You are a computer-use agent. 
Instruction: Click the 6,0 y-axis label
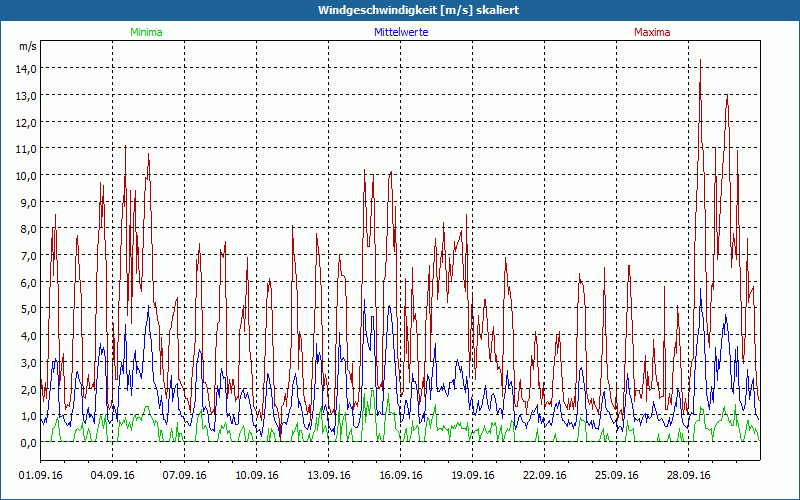pos(29,282)
